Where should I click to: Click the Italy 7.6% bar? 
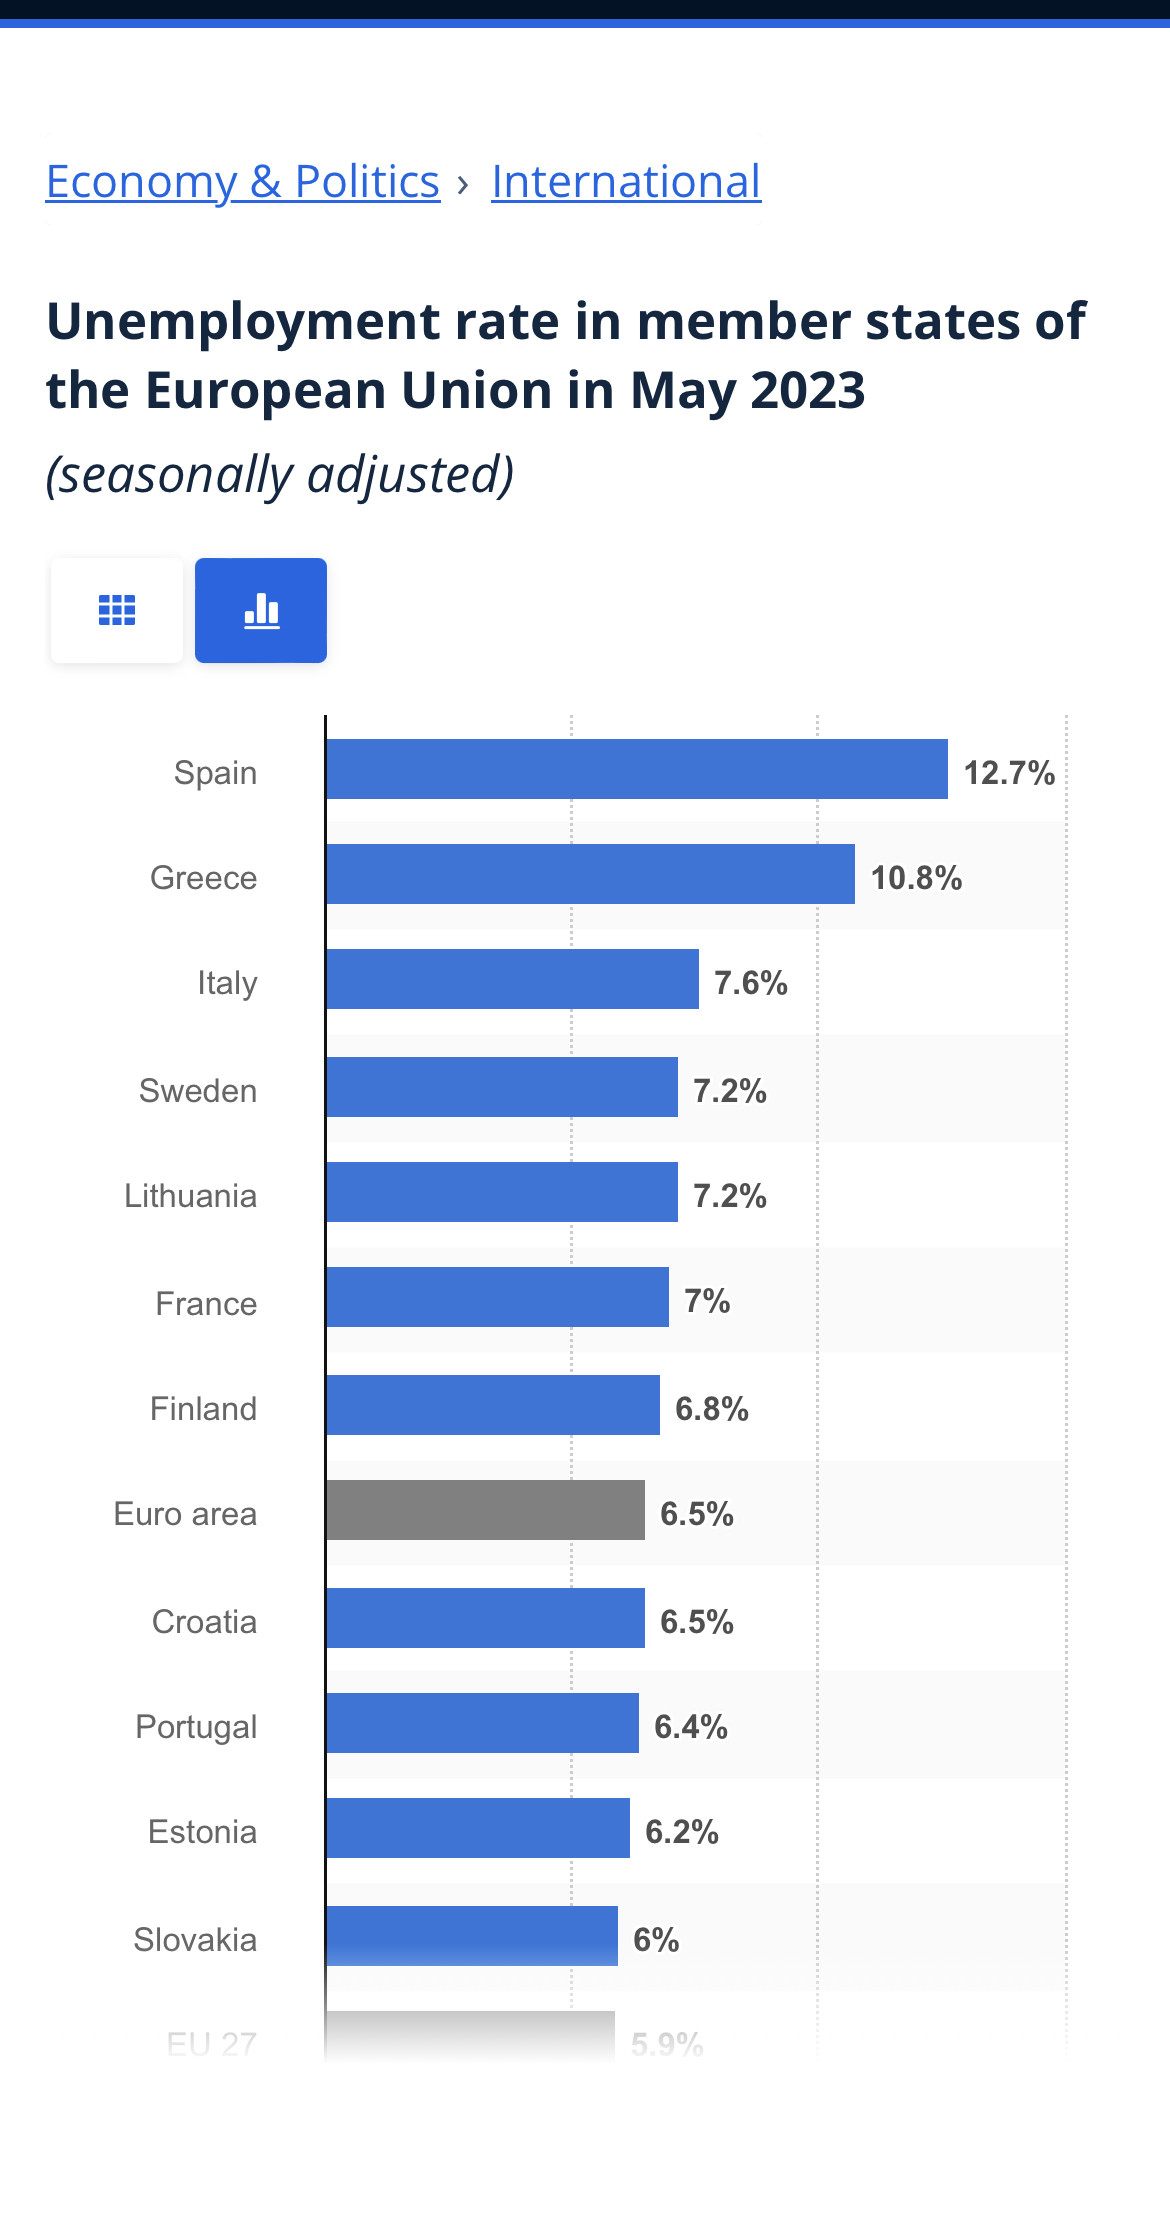click(512, 979)
